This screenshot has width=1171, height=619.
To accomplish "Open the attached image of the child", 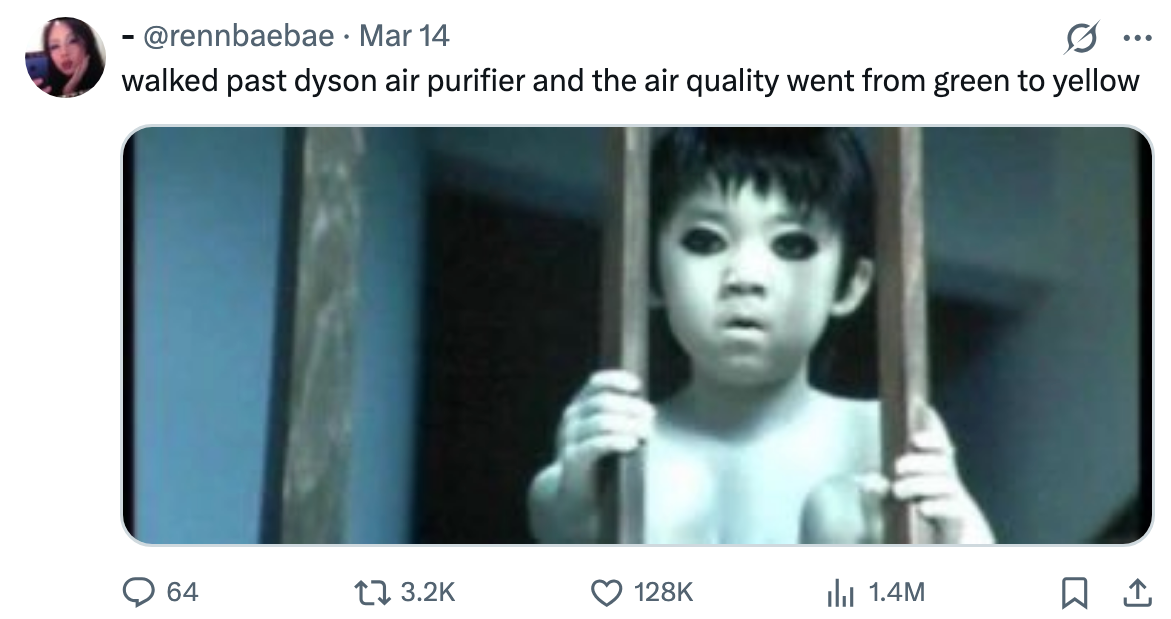I will (637, 335).
